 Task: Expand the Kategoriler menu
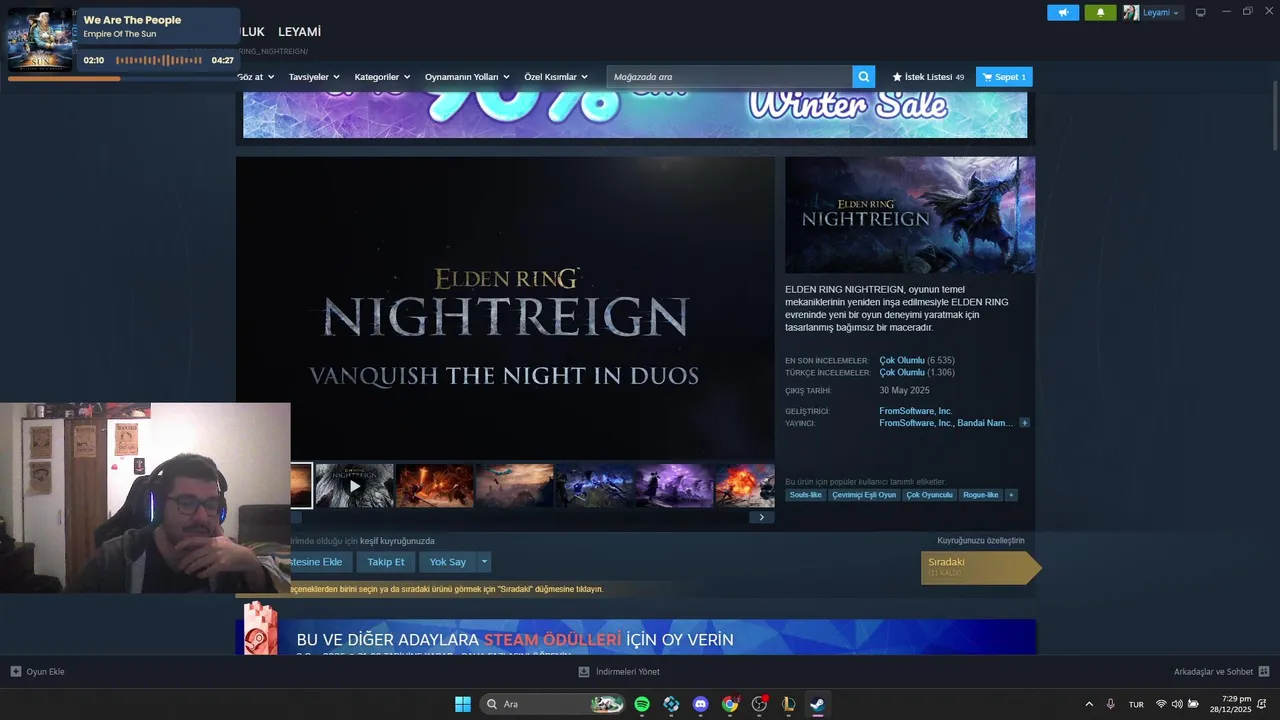pos(382,77)
